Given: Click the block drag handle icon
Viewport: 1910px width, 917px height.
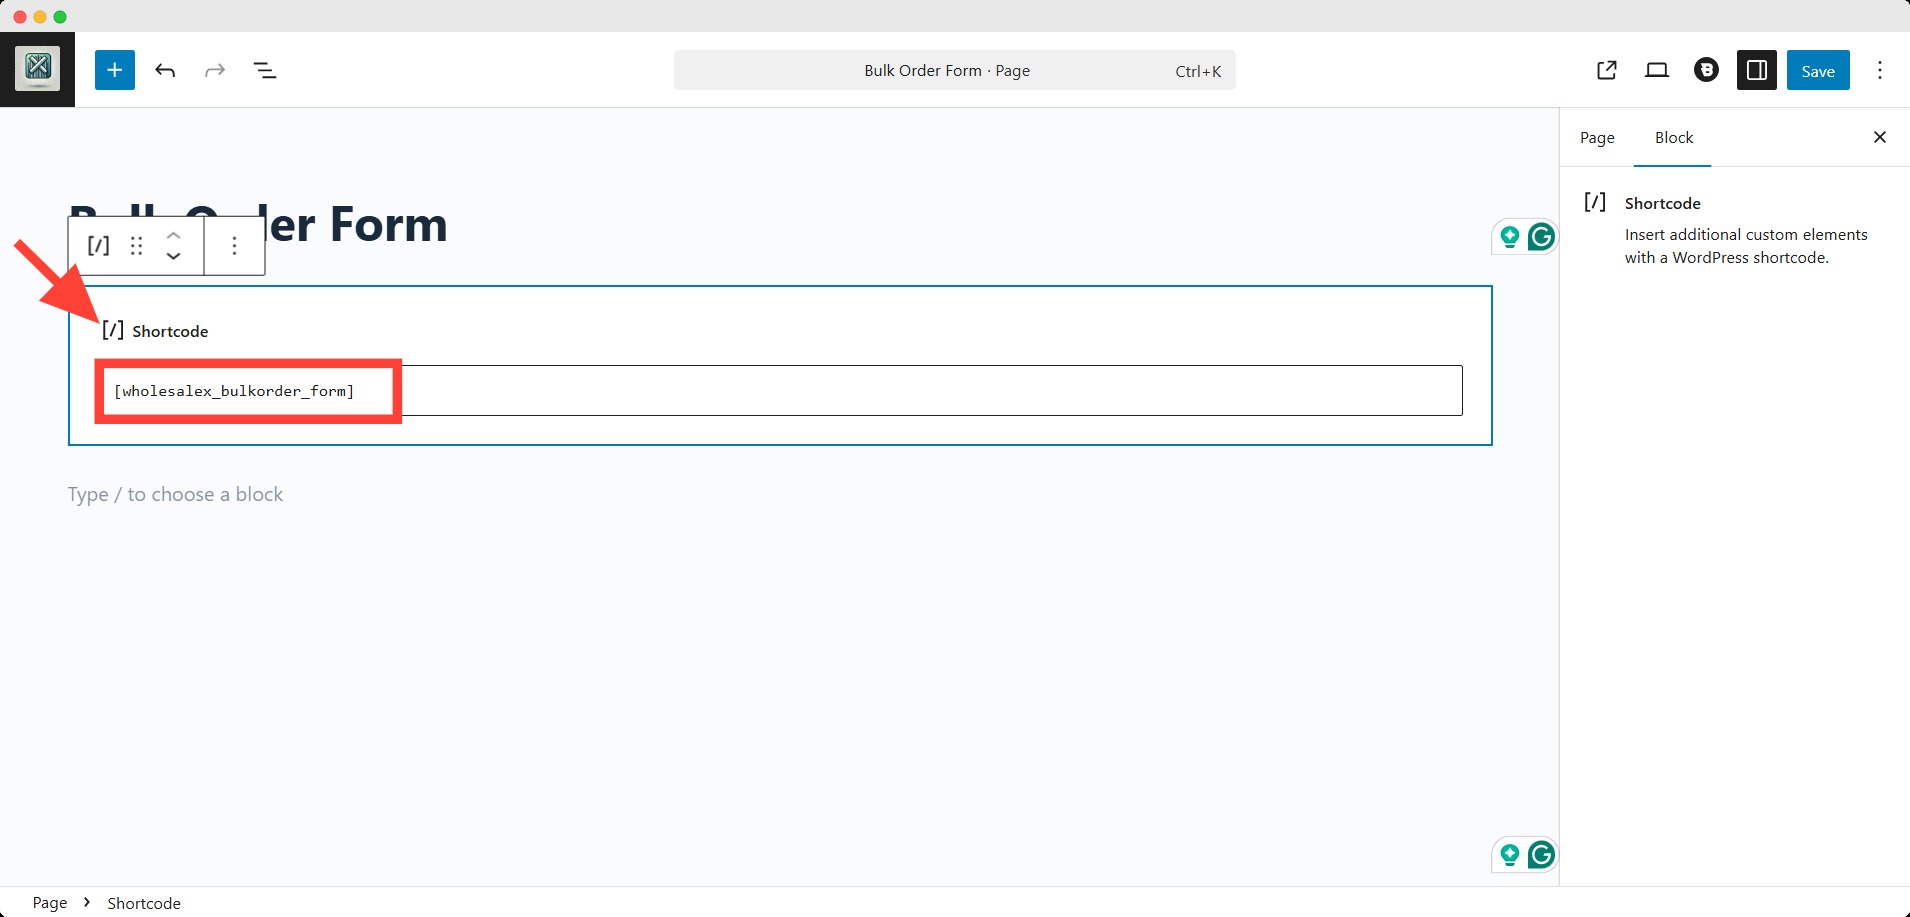Looking at the screenshot, I should [137, 245].
